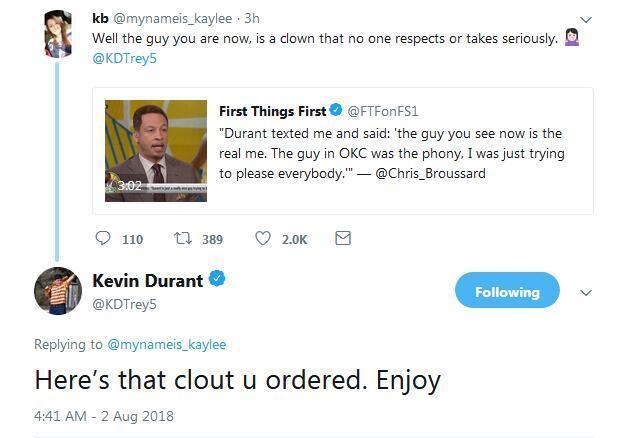Expand options chevron on kb's tweet
This screenshot has height=438, width=624.
click(586, 19)
